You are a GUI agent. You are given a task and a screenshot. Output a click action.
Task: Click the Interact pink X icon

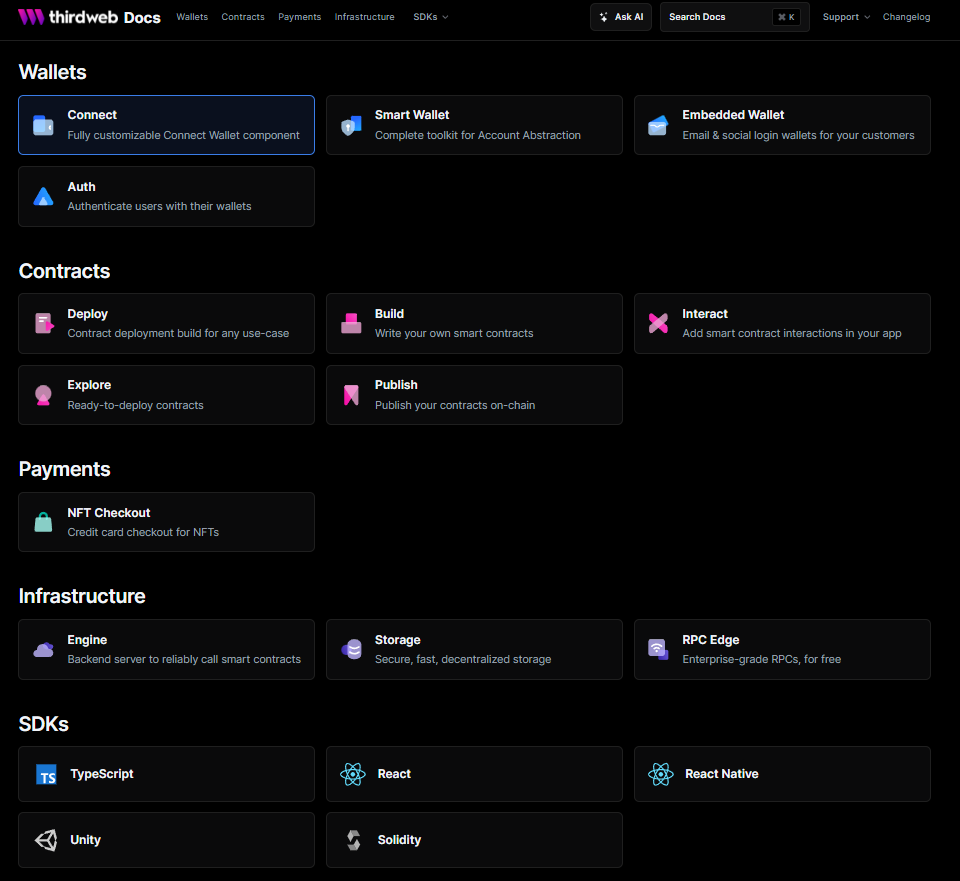tap(658, 323)
